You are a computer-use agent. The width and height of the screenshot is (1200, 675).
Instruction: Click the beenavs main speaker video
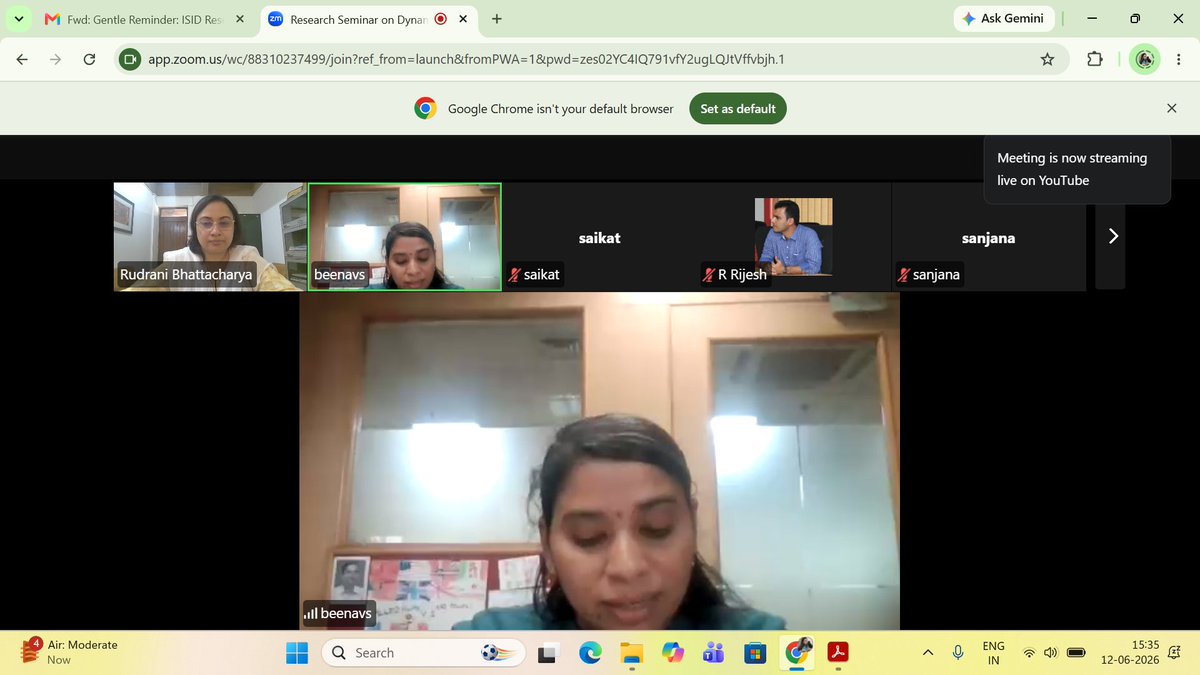coord(599,461)
